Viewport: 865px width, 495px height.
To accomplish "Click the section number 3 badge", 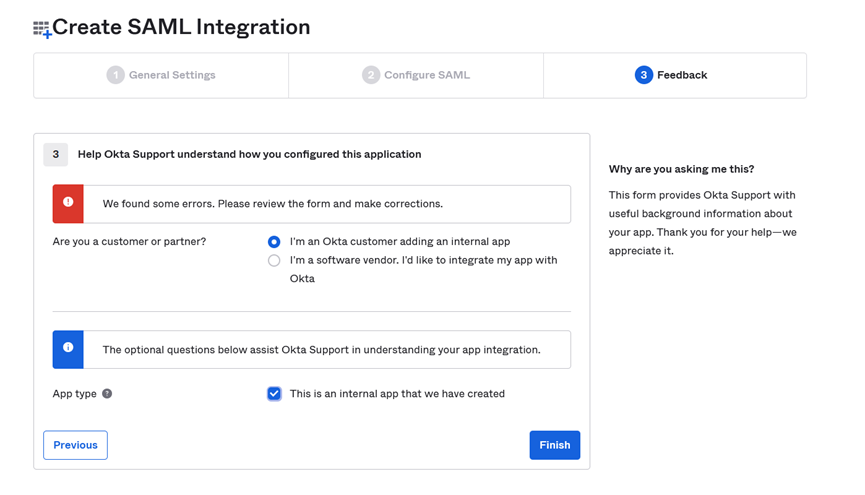I will point(56,155).
